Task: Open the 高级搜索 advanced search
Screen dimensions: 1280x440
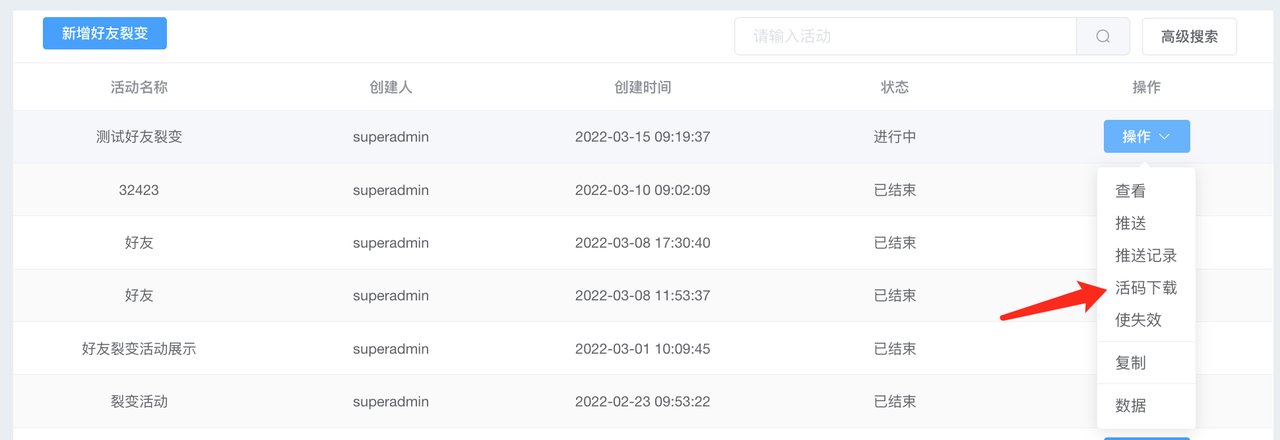Action: [x=1189, y=36]
